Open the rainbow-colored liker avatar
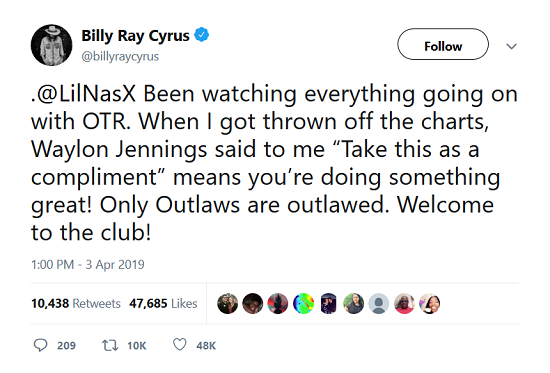Viewport: 550px width, 373px height. (x=303, y=304)
